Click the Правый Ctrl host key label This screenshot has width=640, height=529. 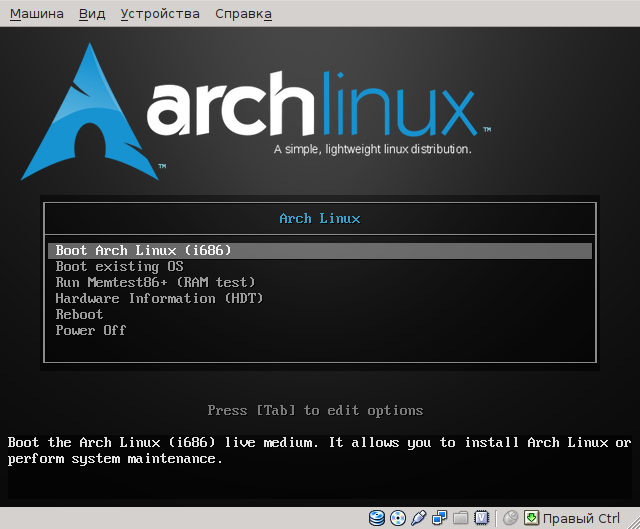click(x=581, y=518)
